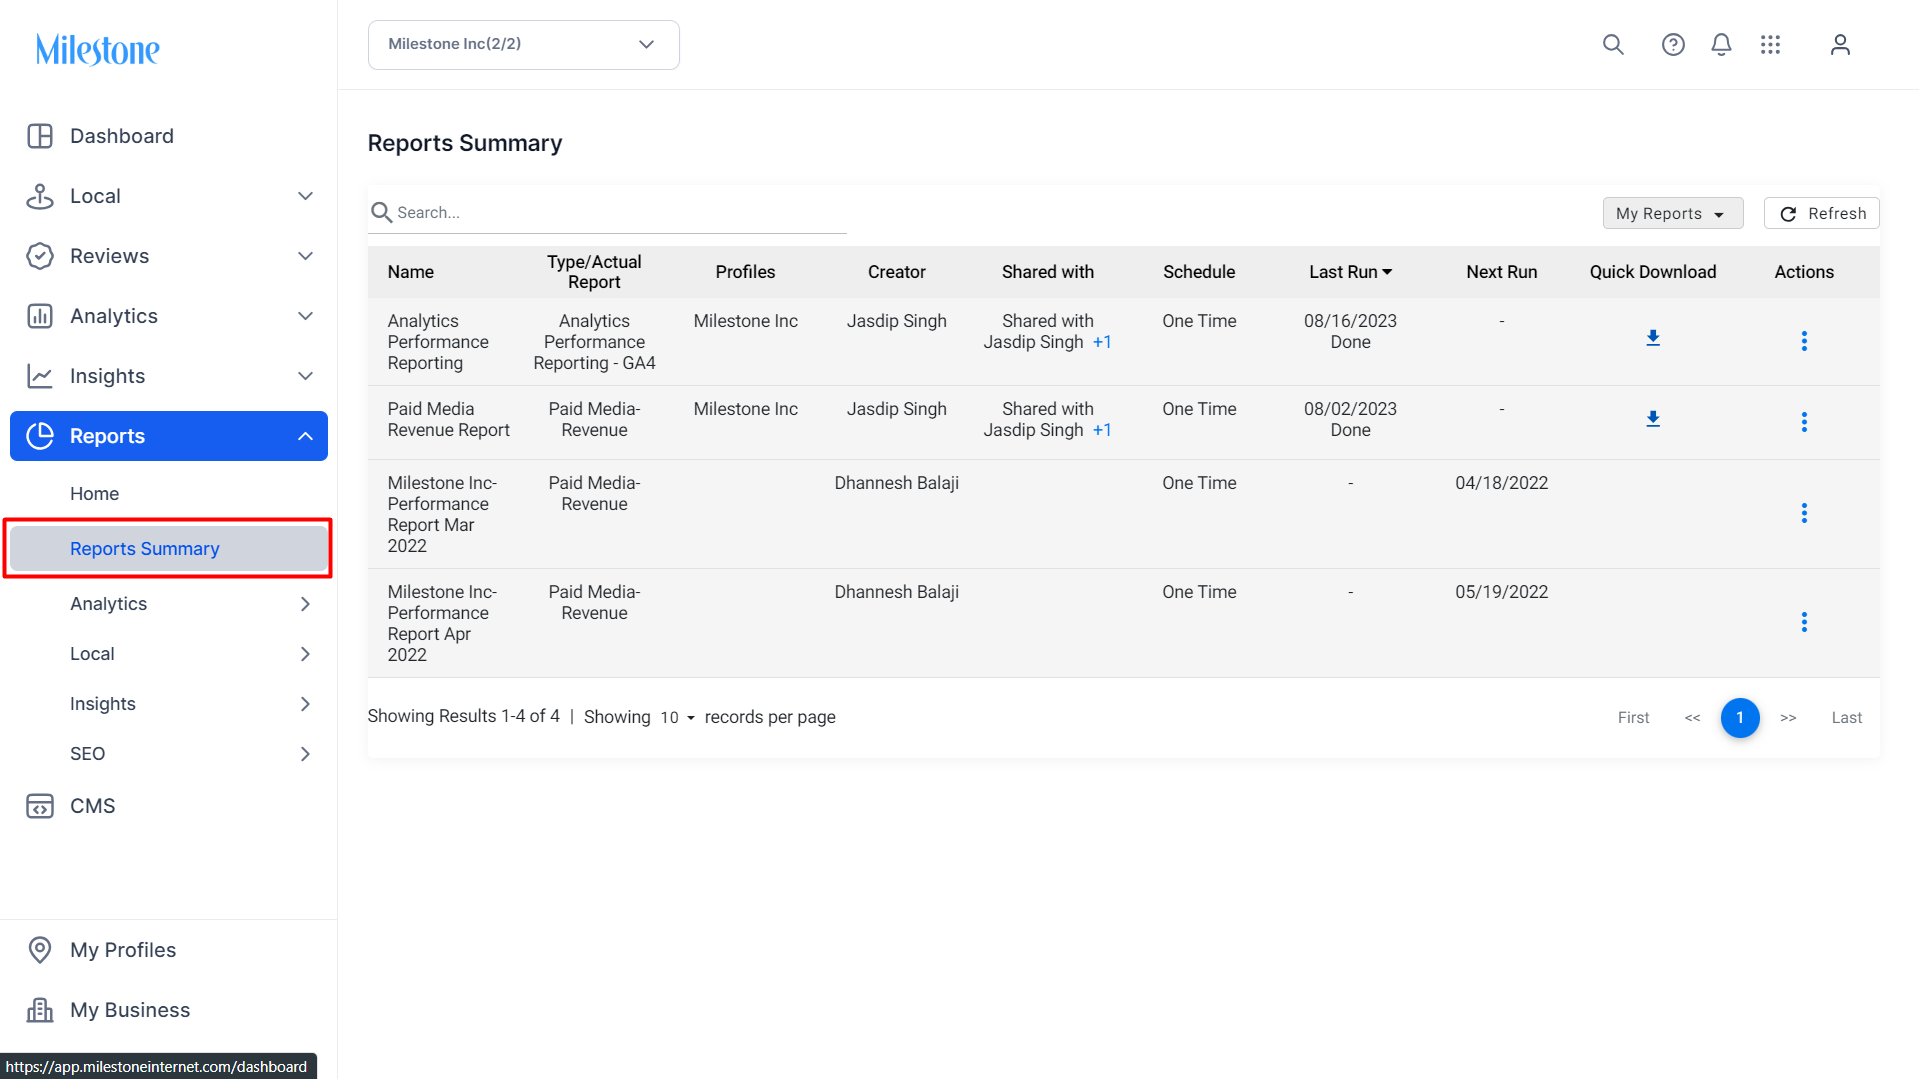Go to previous page with << button
Image resolution: width=1919 pixels, height=1079 pixels.
point(1692,718)
